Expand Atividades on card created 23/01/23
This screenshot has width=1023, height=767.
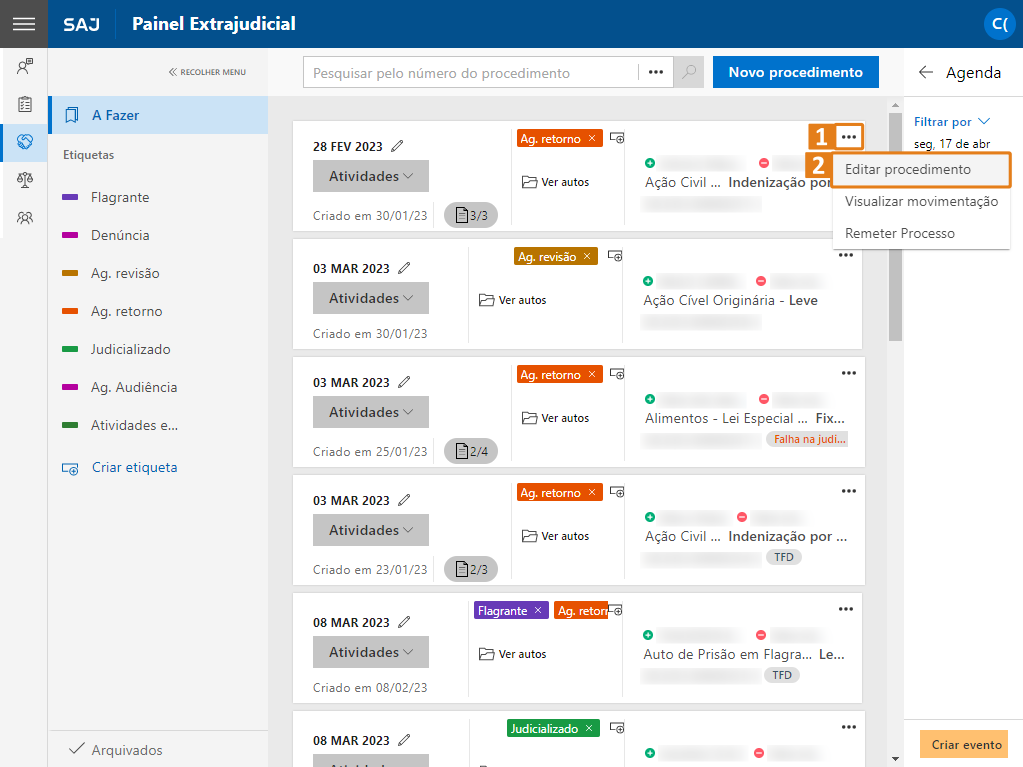point(371,530)
